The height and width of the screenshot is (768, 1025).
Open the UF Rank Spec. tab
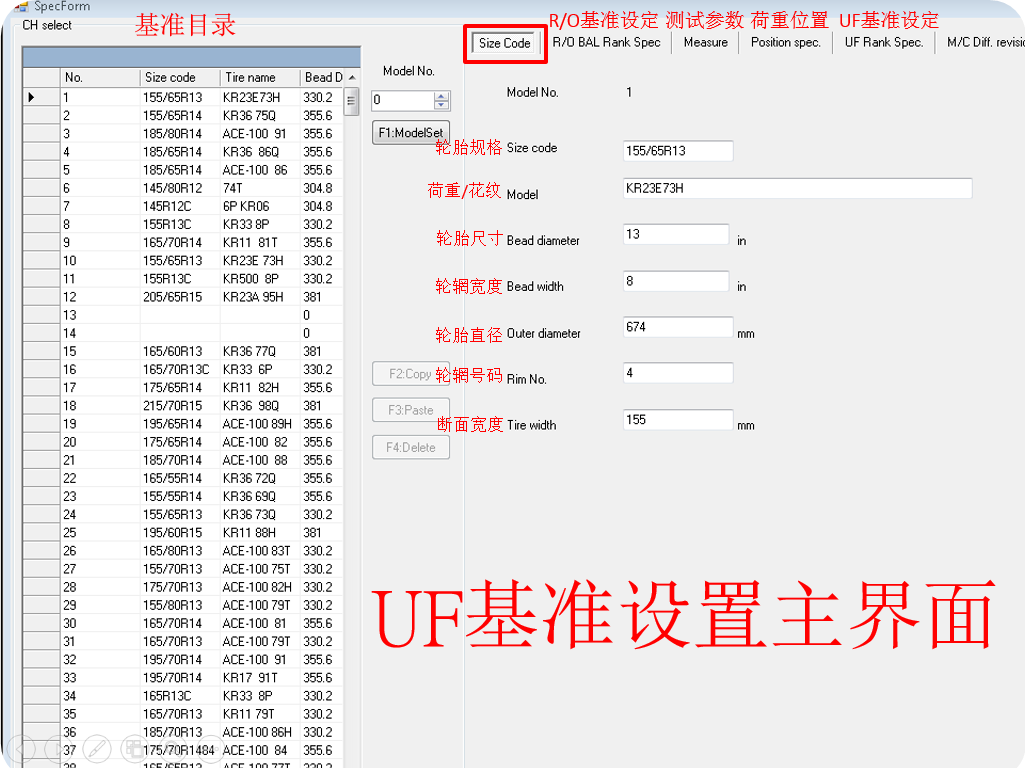point(882,43)
